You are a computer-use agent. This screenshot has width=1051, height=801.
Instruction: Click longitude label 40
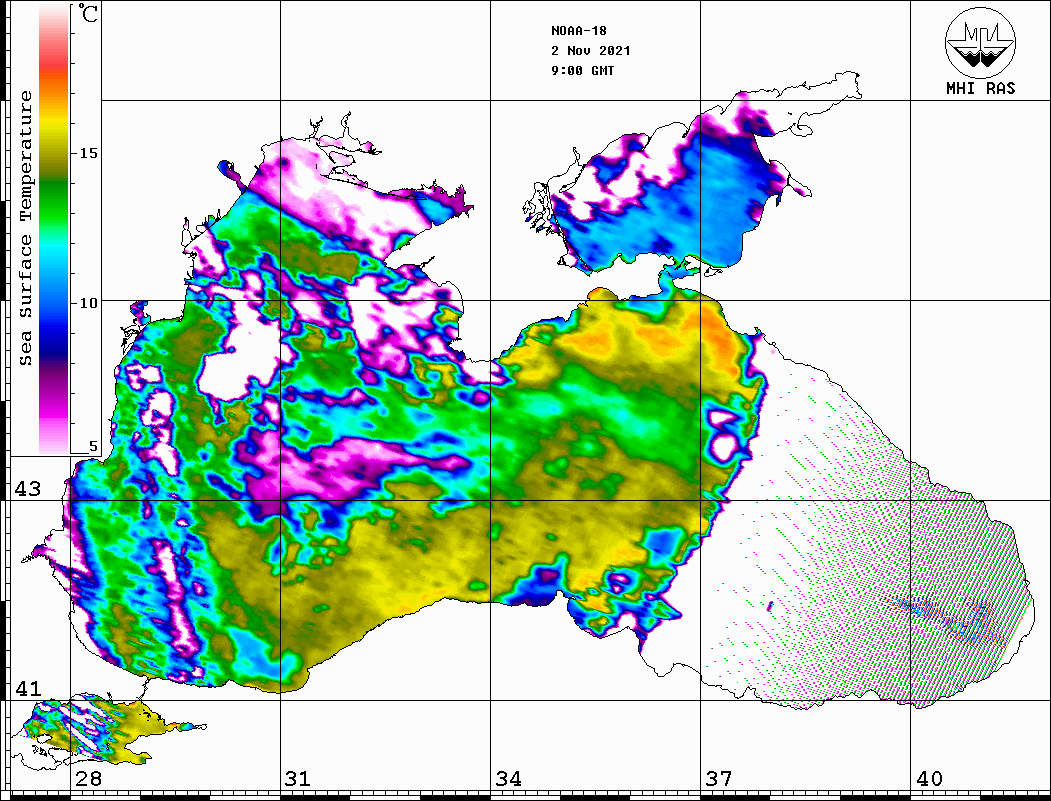929,779
